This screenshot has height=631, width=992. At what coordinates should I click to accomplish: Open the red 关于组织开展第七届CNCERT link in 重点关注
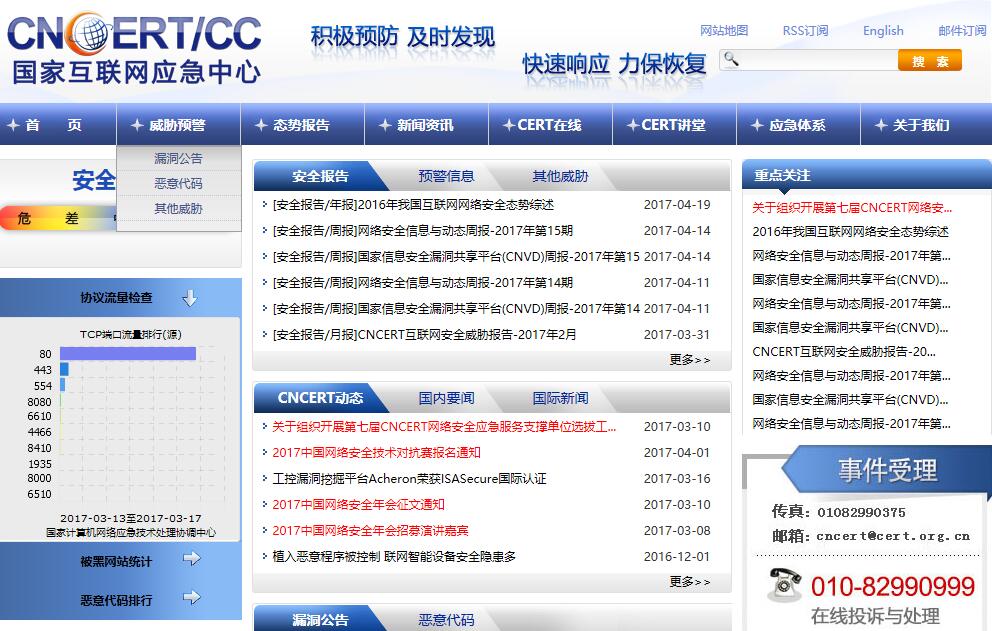point(852,208)
